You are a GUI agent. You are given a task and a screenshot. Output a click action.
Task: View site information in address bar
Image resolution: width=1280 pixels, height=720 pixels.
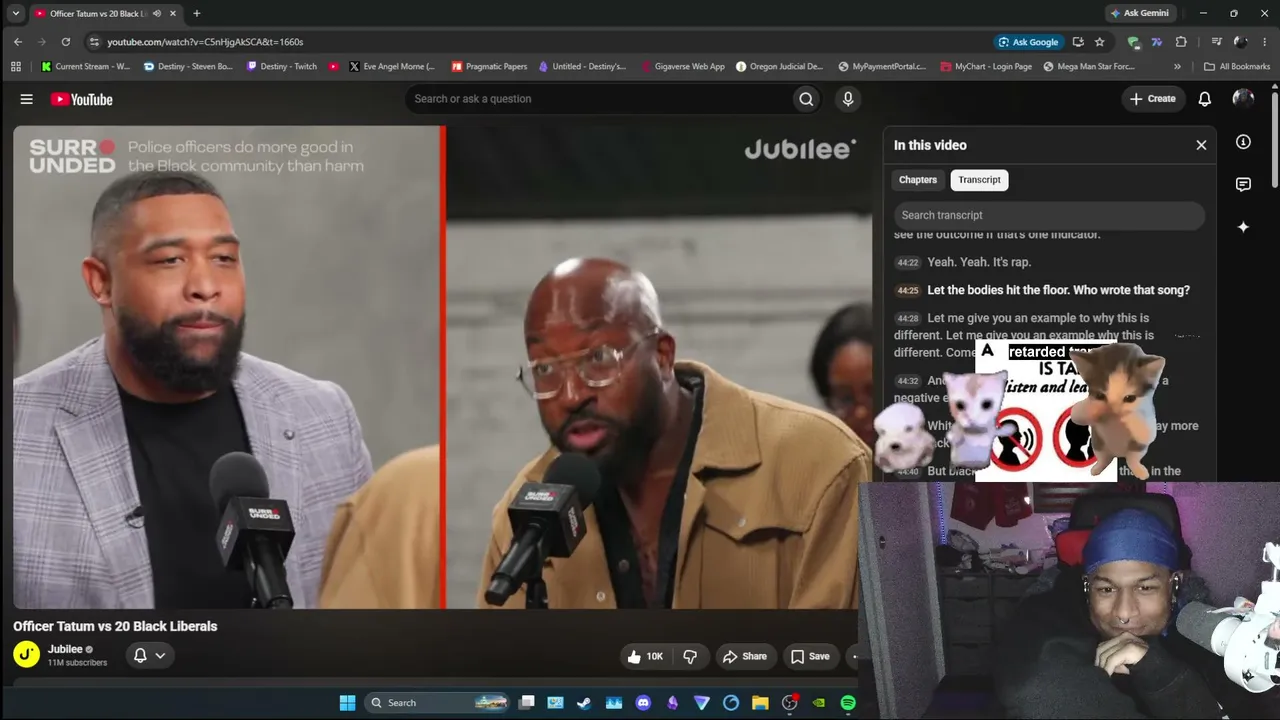coord(94,42)
